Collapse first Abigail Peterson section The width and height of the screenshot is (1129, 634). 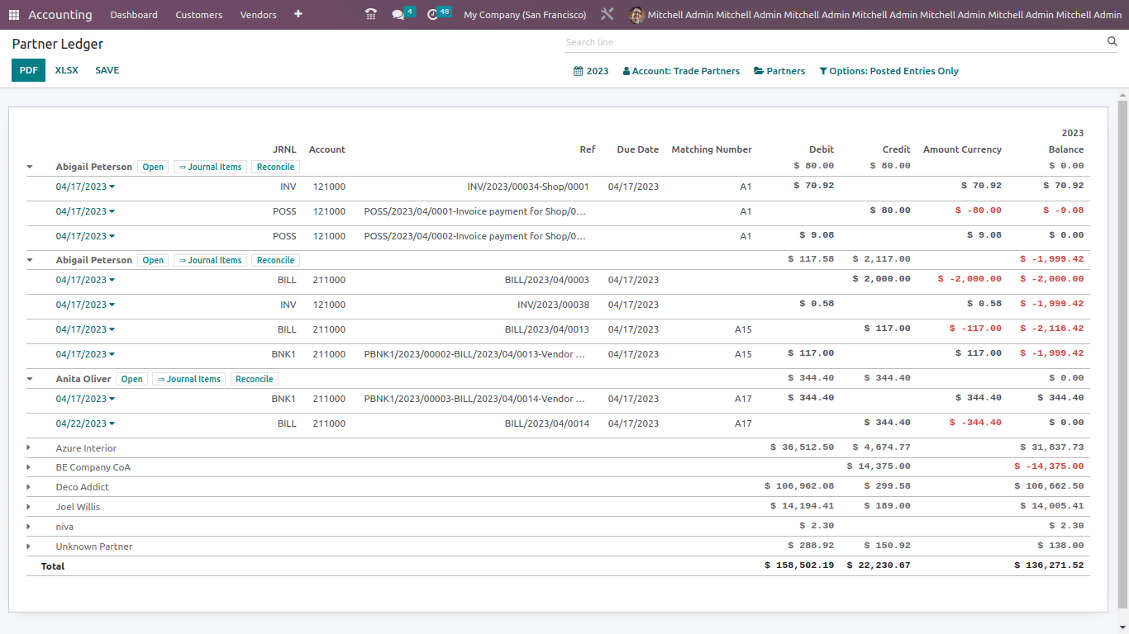[30, 167]
